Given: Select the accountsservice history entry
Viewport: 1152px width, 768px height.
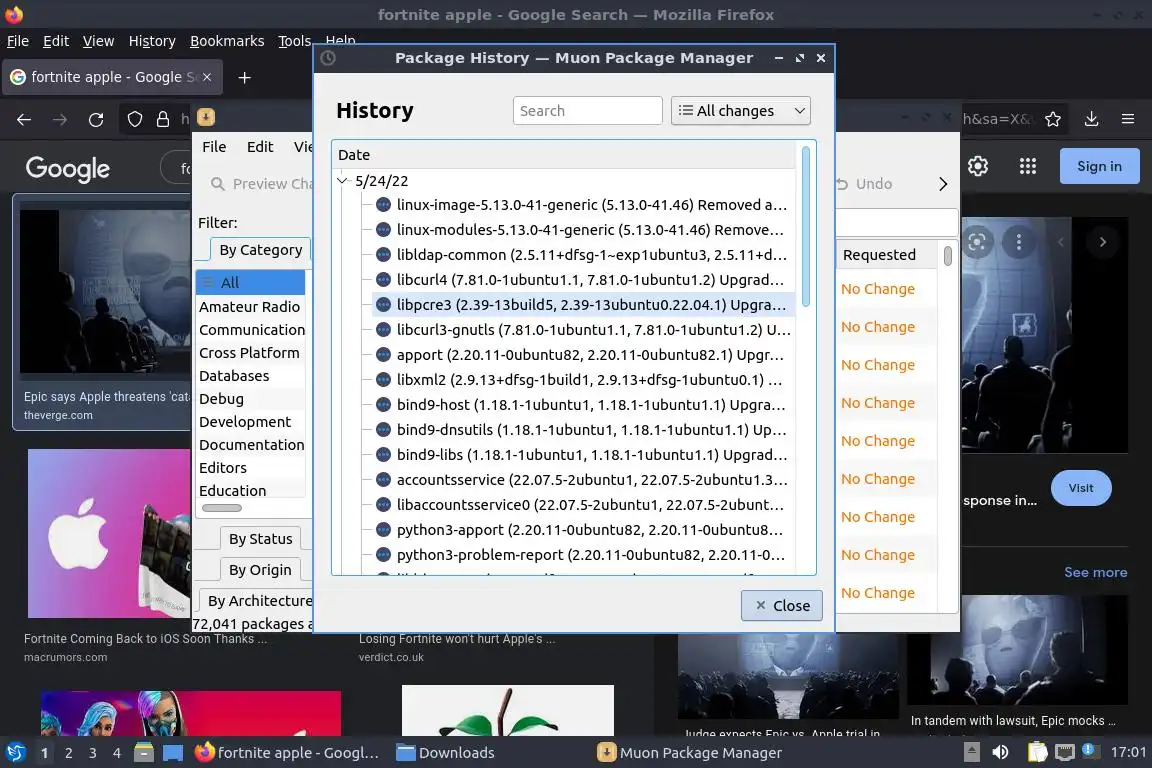Looking at the screenshot, I should pyautogui.click(x=583, y=480).
